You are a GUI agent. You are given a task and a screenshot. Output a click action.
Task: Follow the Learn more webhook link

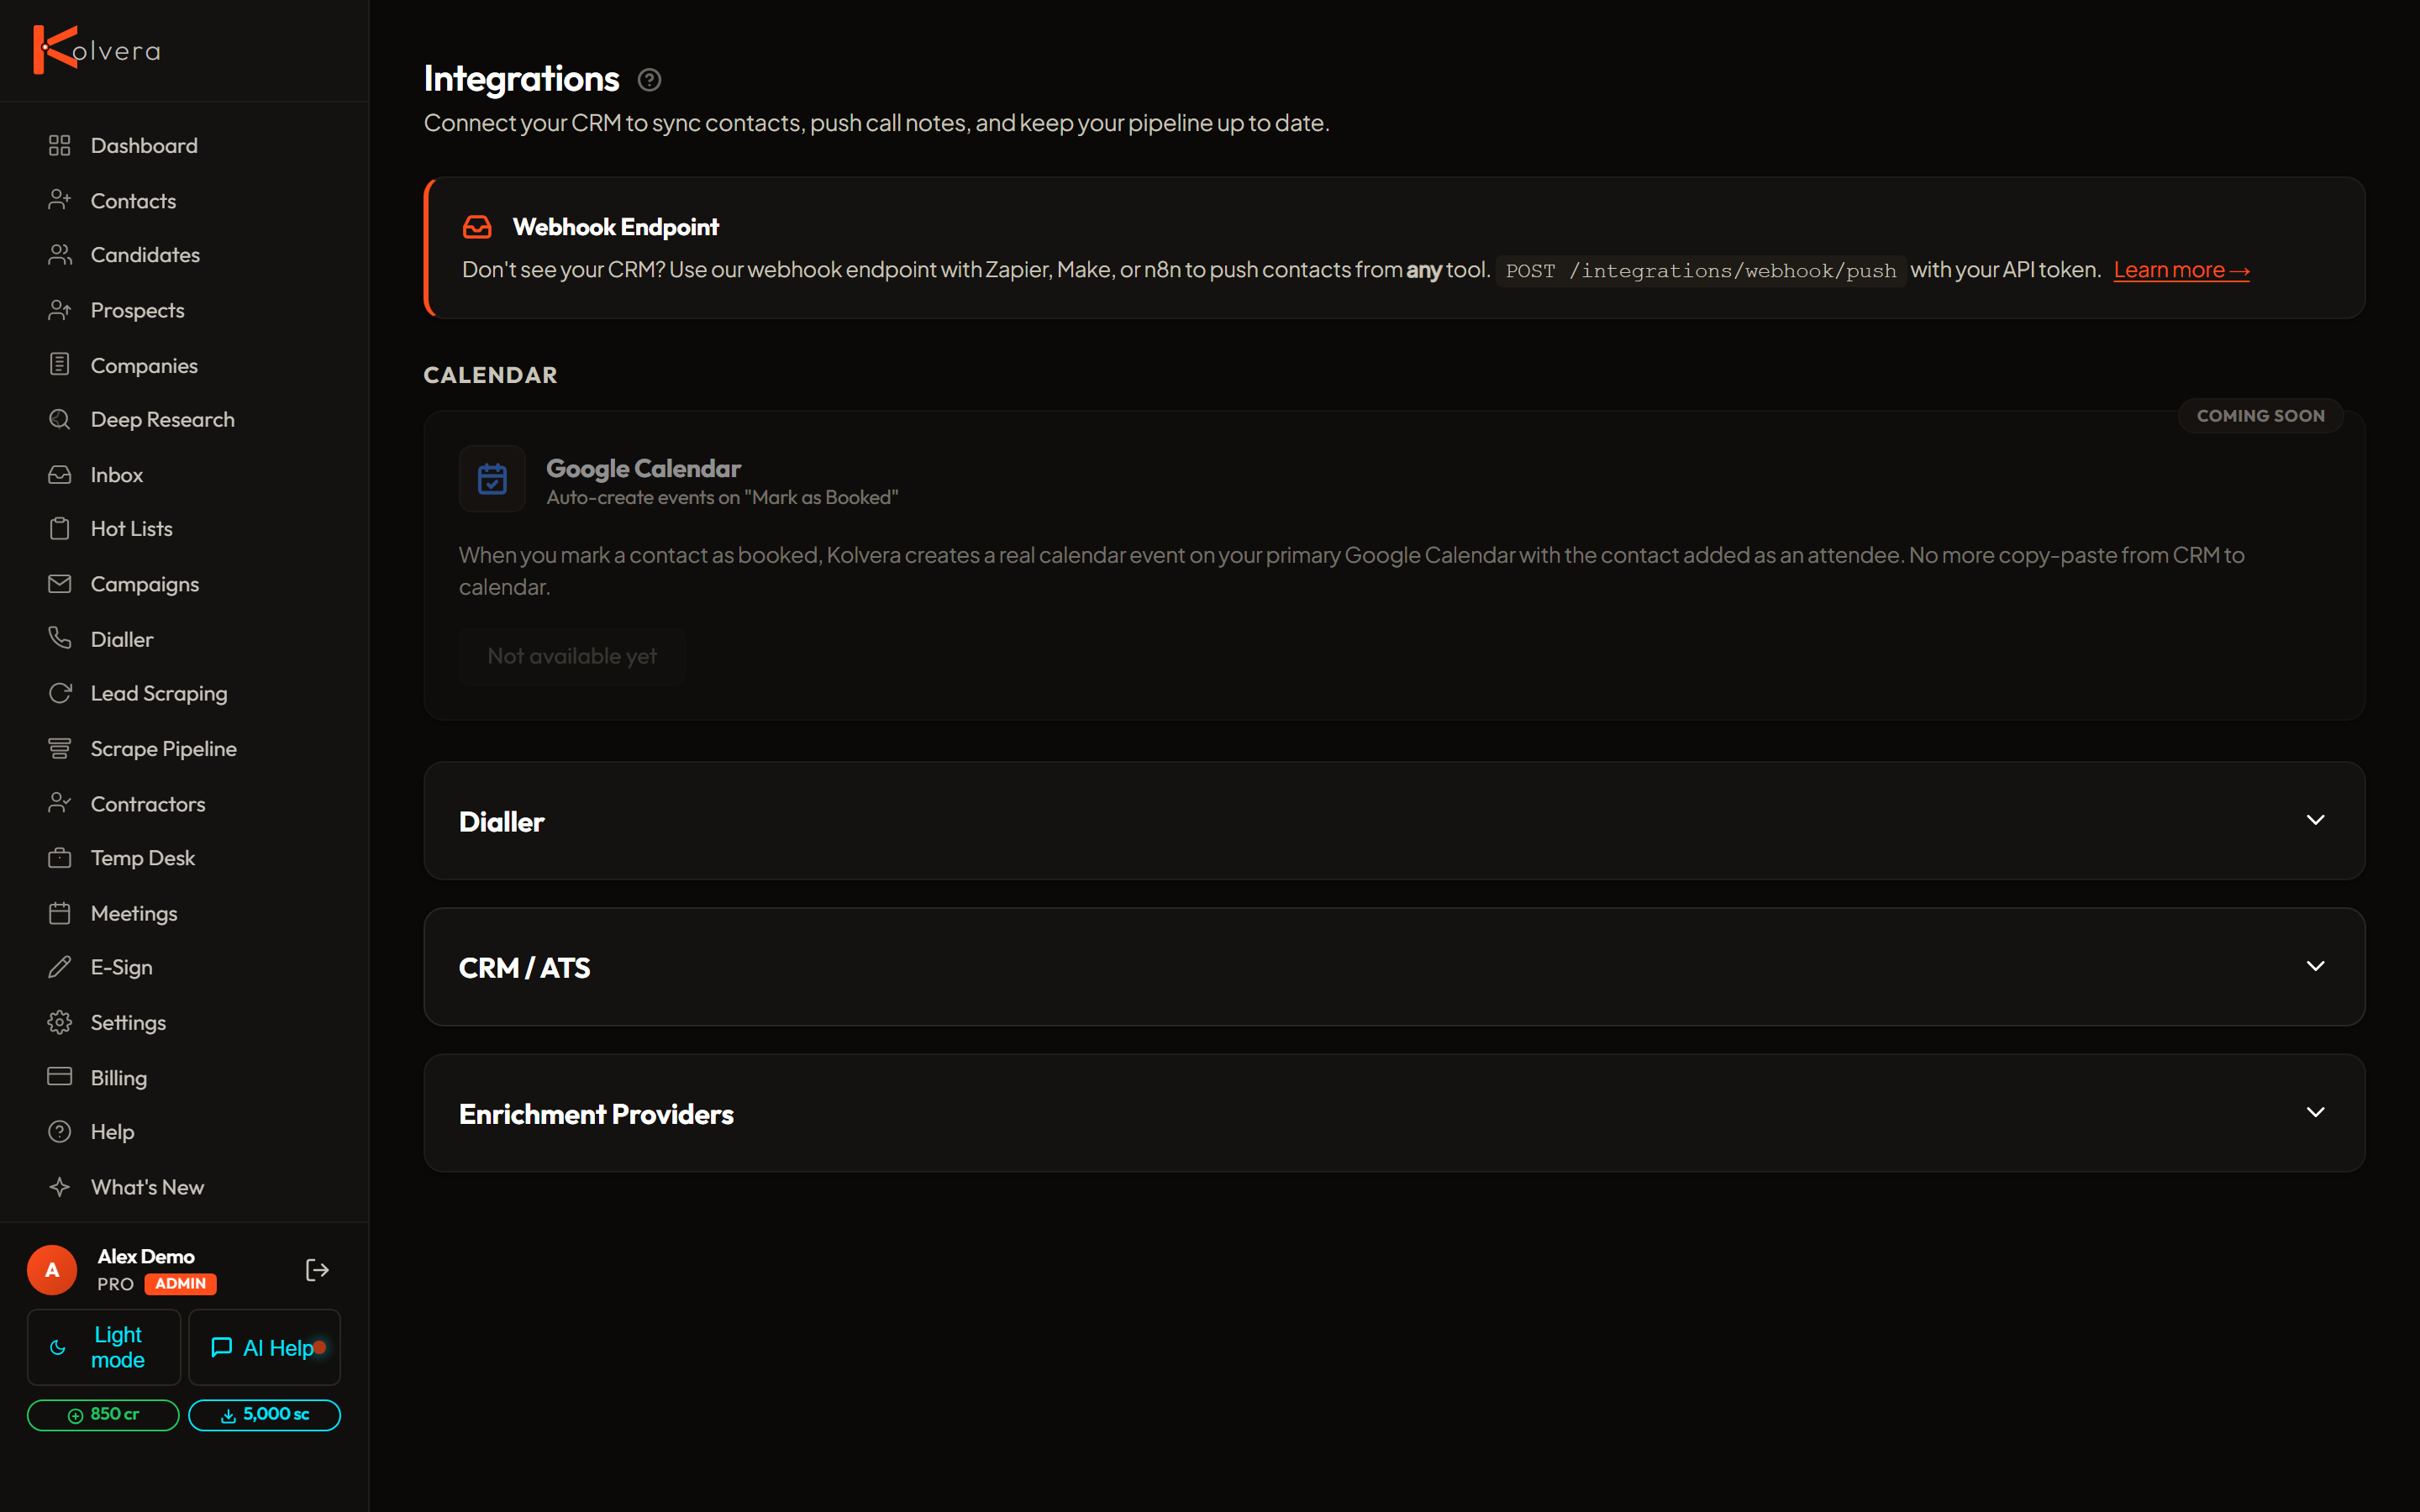click(x=2181, y=270)
